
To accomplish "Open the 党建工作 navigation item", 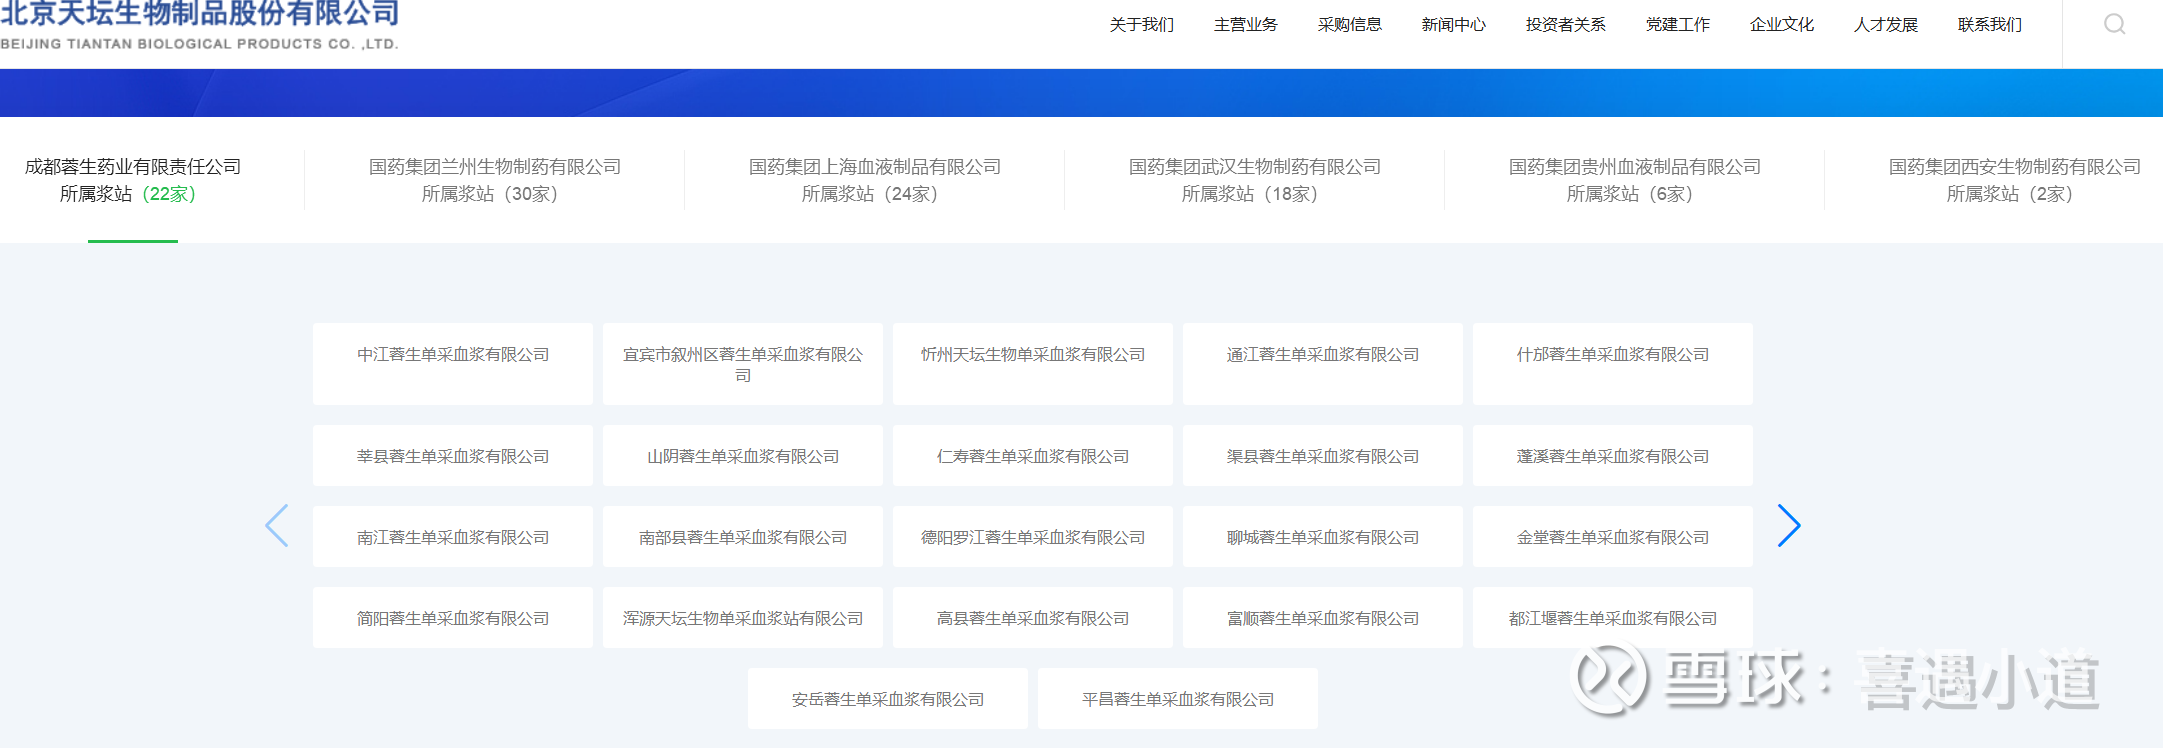I will pos(1677,24).
